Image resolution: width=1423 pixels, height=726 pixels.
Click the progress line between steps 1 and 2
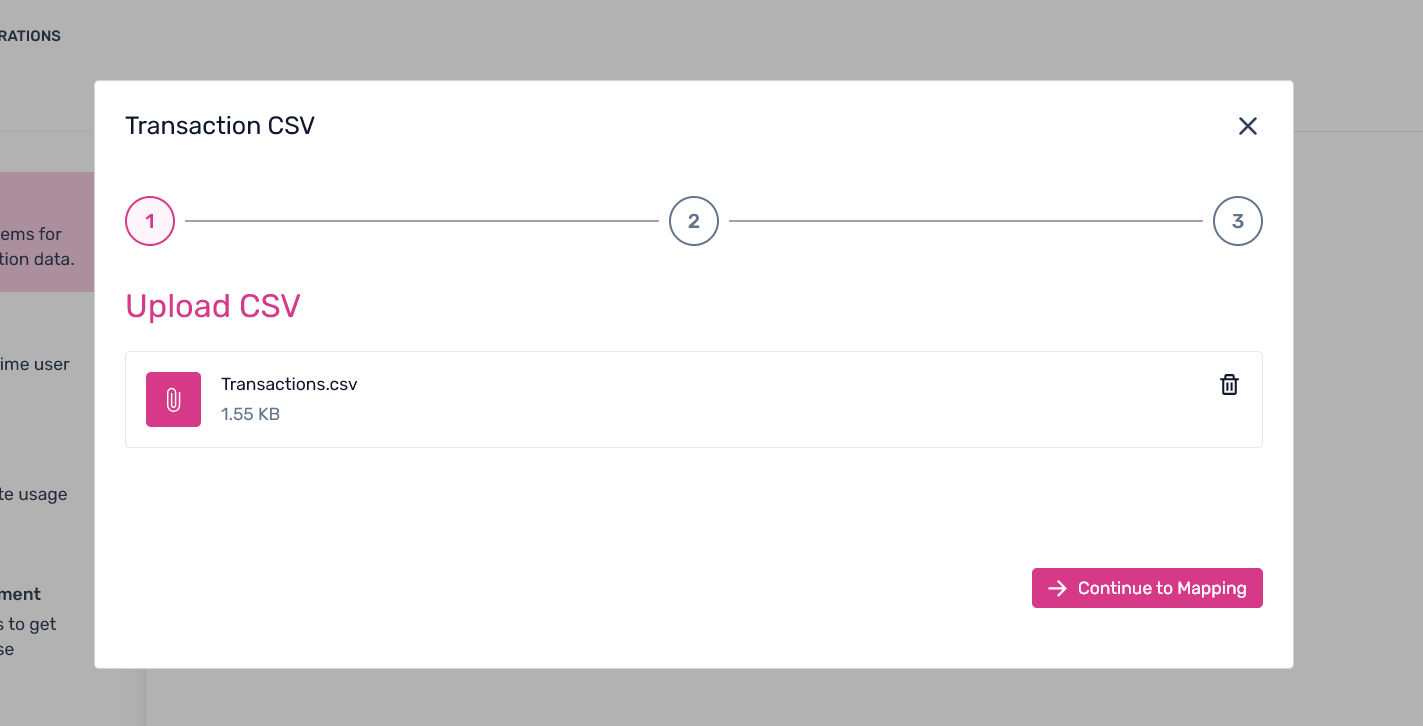coord(421,221)
